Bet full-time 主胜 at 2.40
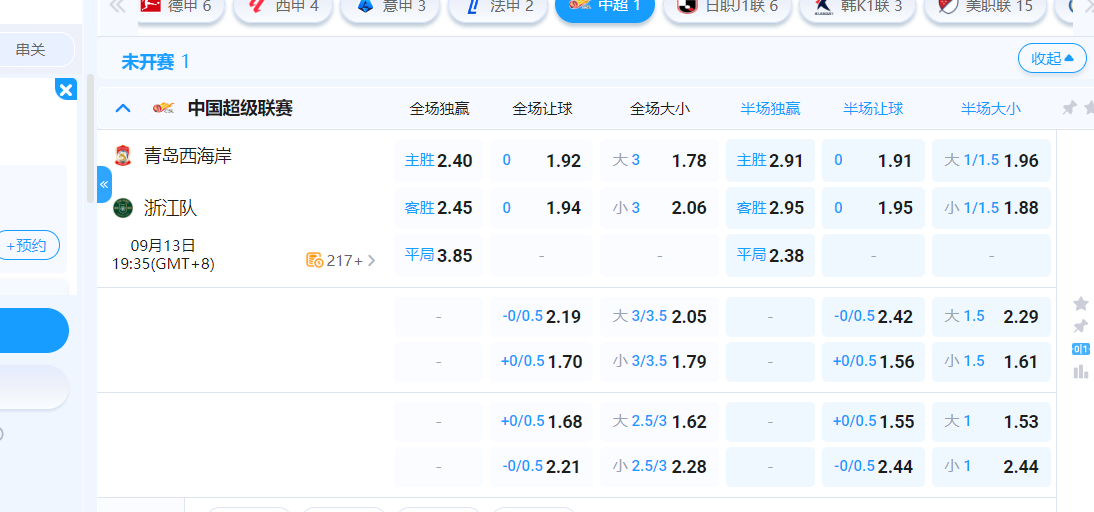 click(439, 160)
